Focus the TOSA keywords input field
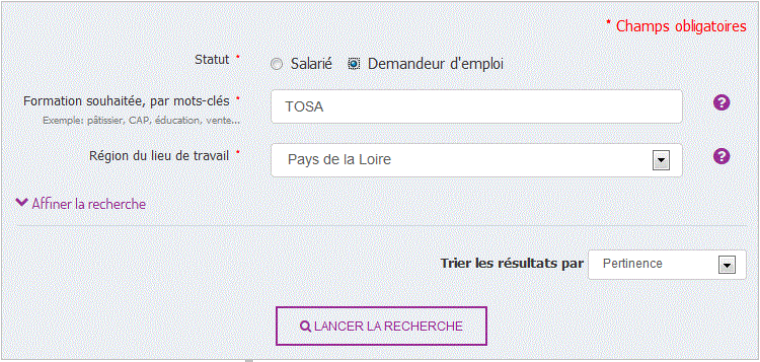The width and height of the screenshot is (760, 362). point(476,107)
